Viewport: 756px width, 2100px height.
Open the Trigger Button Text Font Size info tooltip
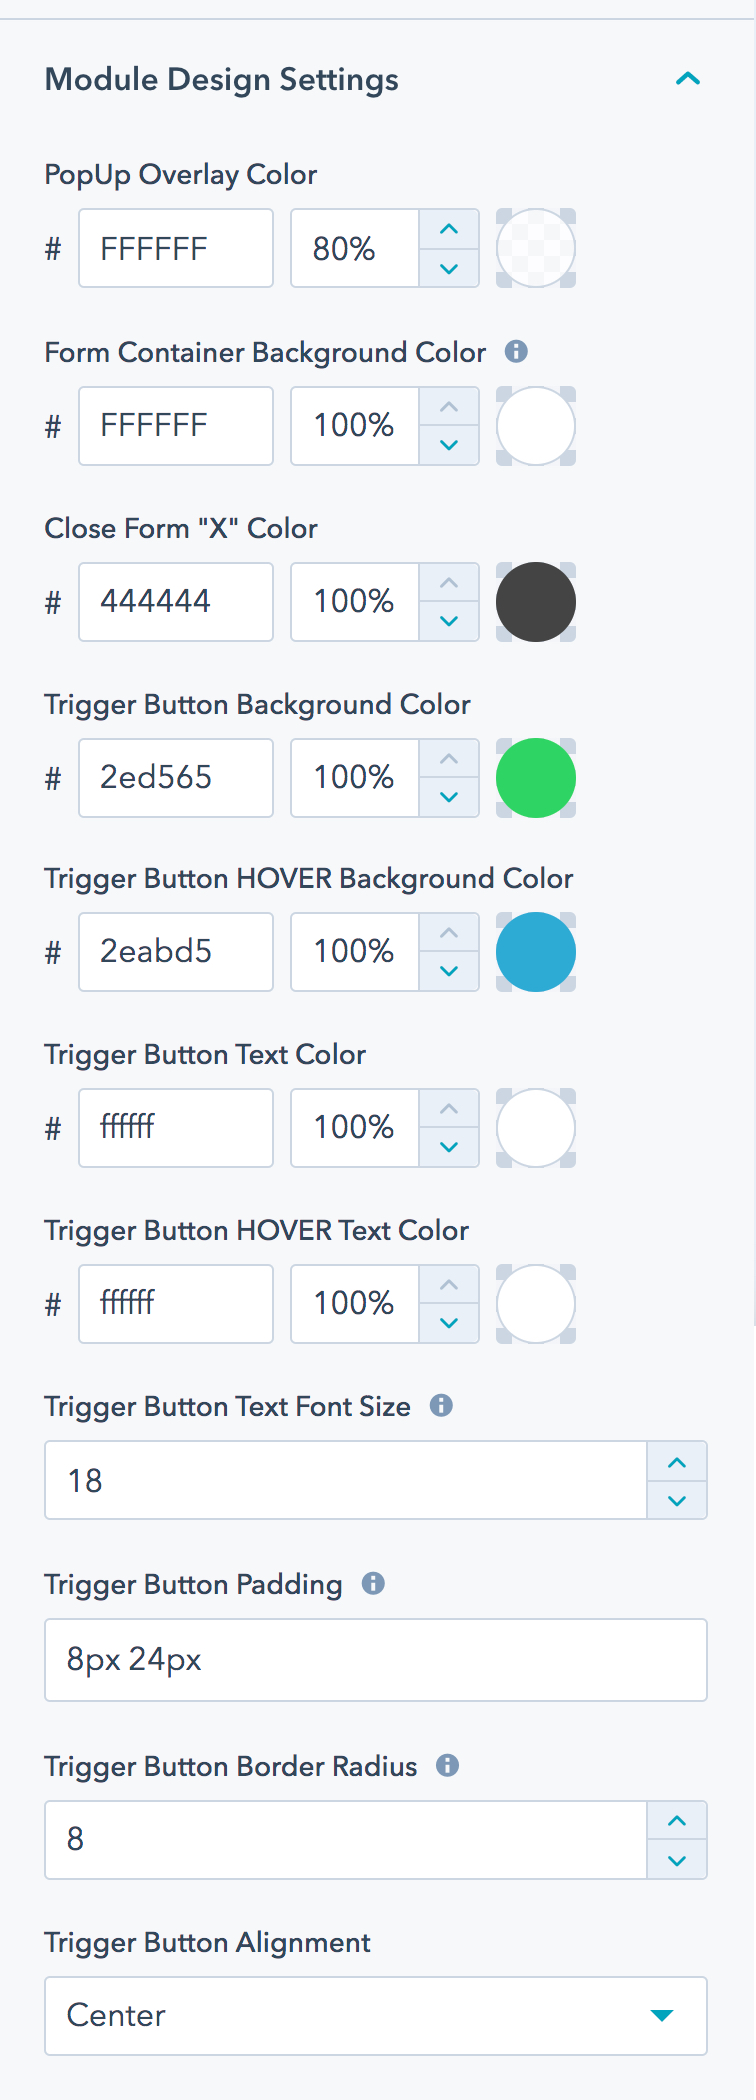point(440,1405)
